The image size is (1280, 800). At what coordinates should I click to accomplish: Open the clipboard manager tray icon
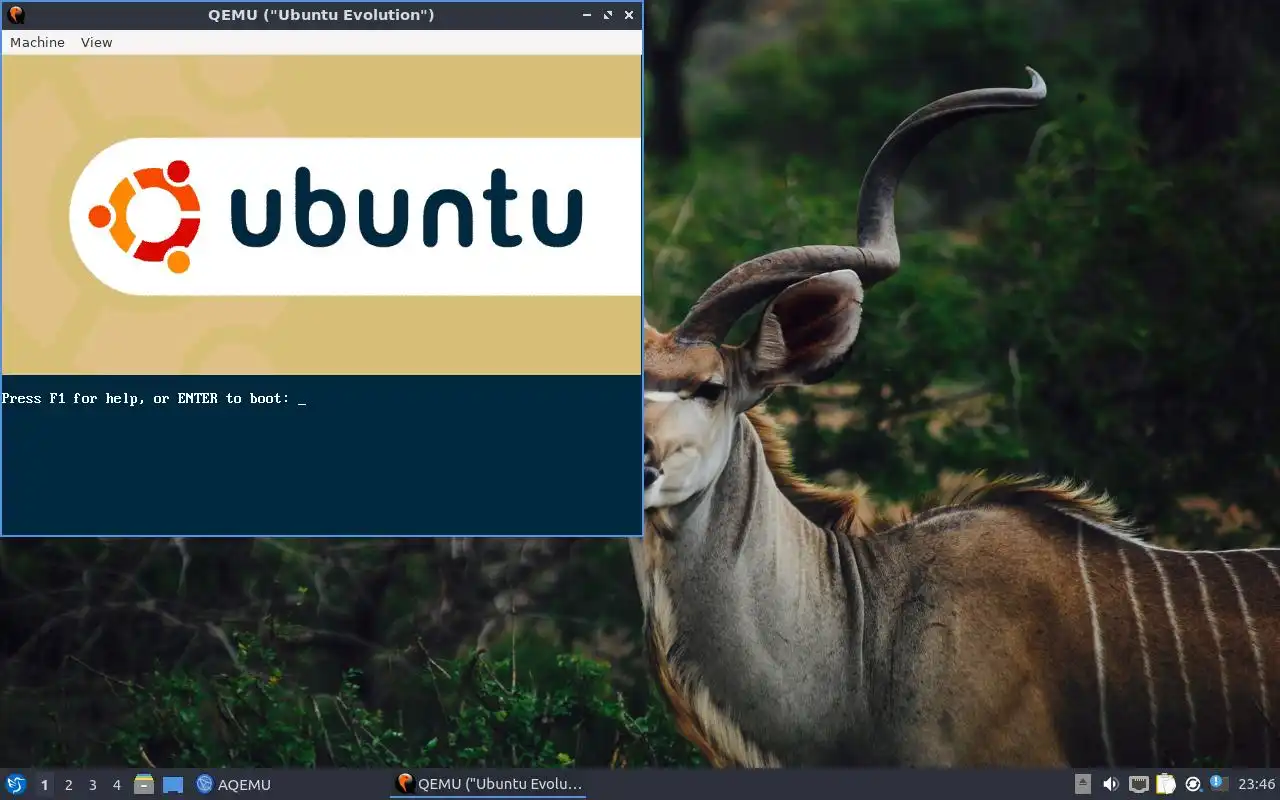1165,784
